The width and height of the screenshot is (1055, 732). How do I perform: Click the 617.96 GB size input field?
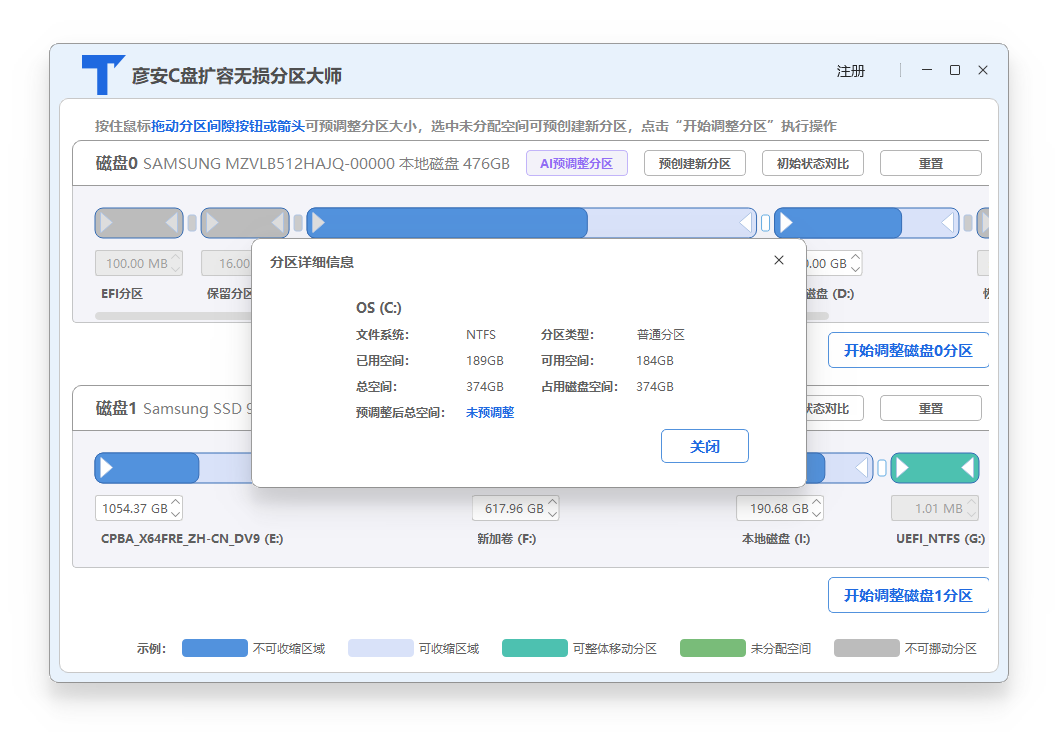515,509
